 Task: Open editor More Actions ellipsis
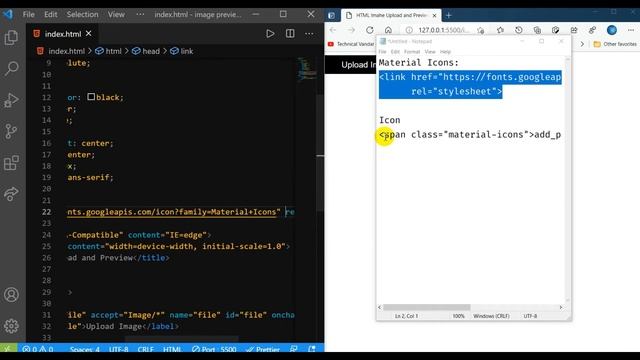[309, 33]
